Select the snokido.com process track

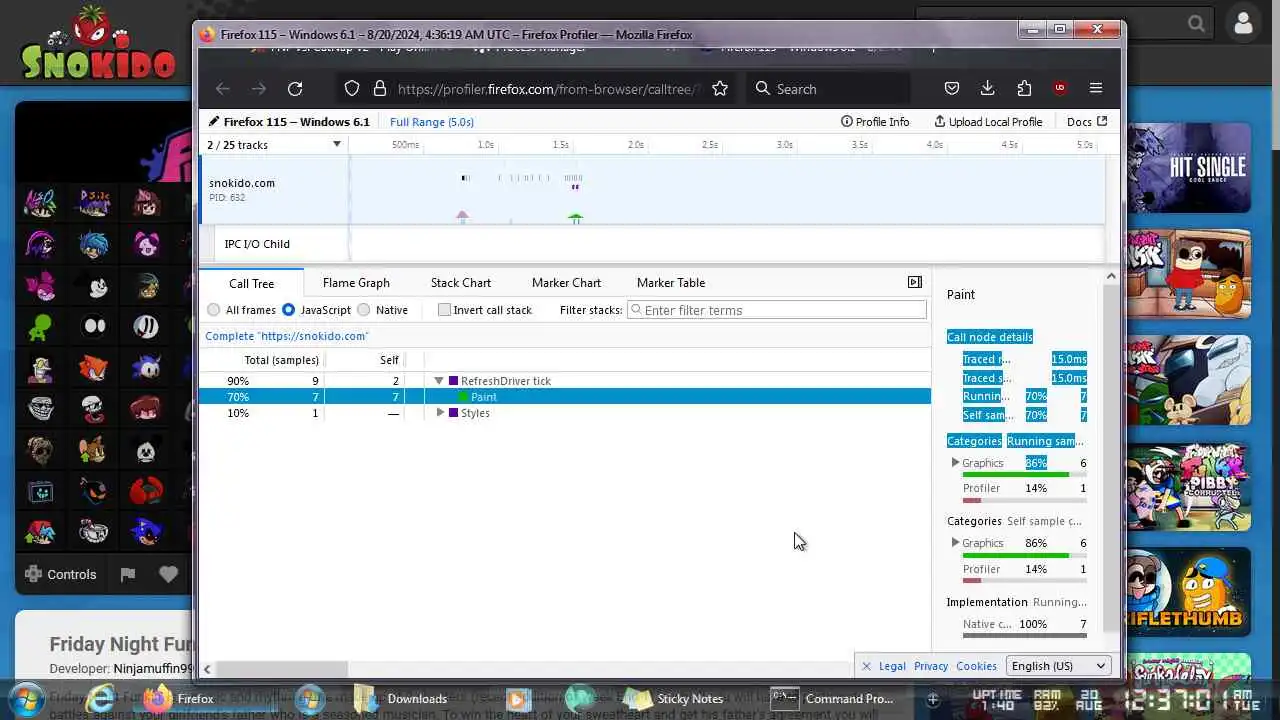[652, 190]
